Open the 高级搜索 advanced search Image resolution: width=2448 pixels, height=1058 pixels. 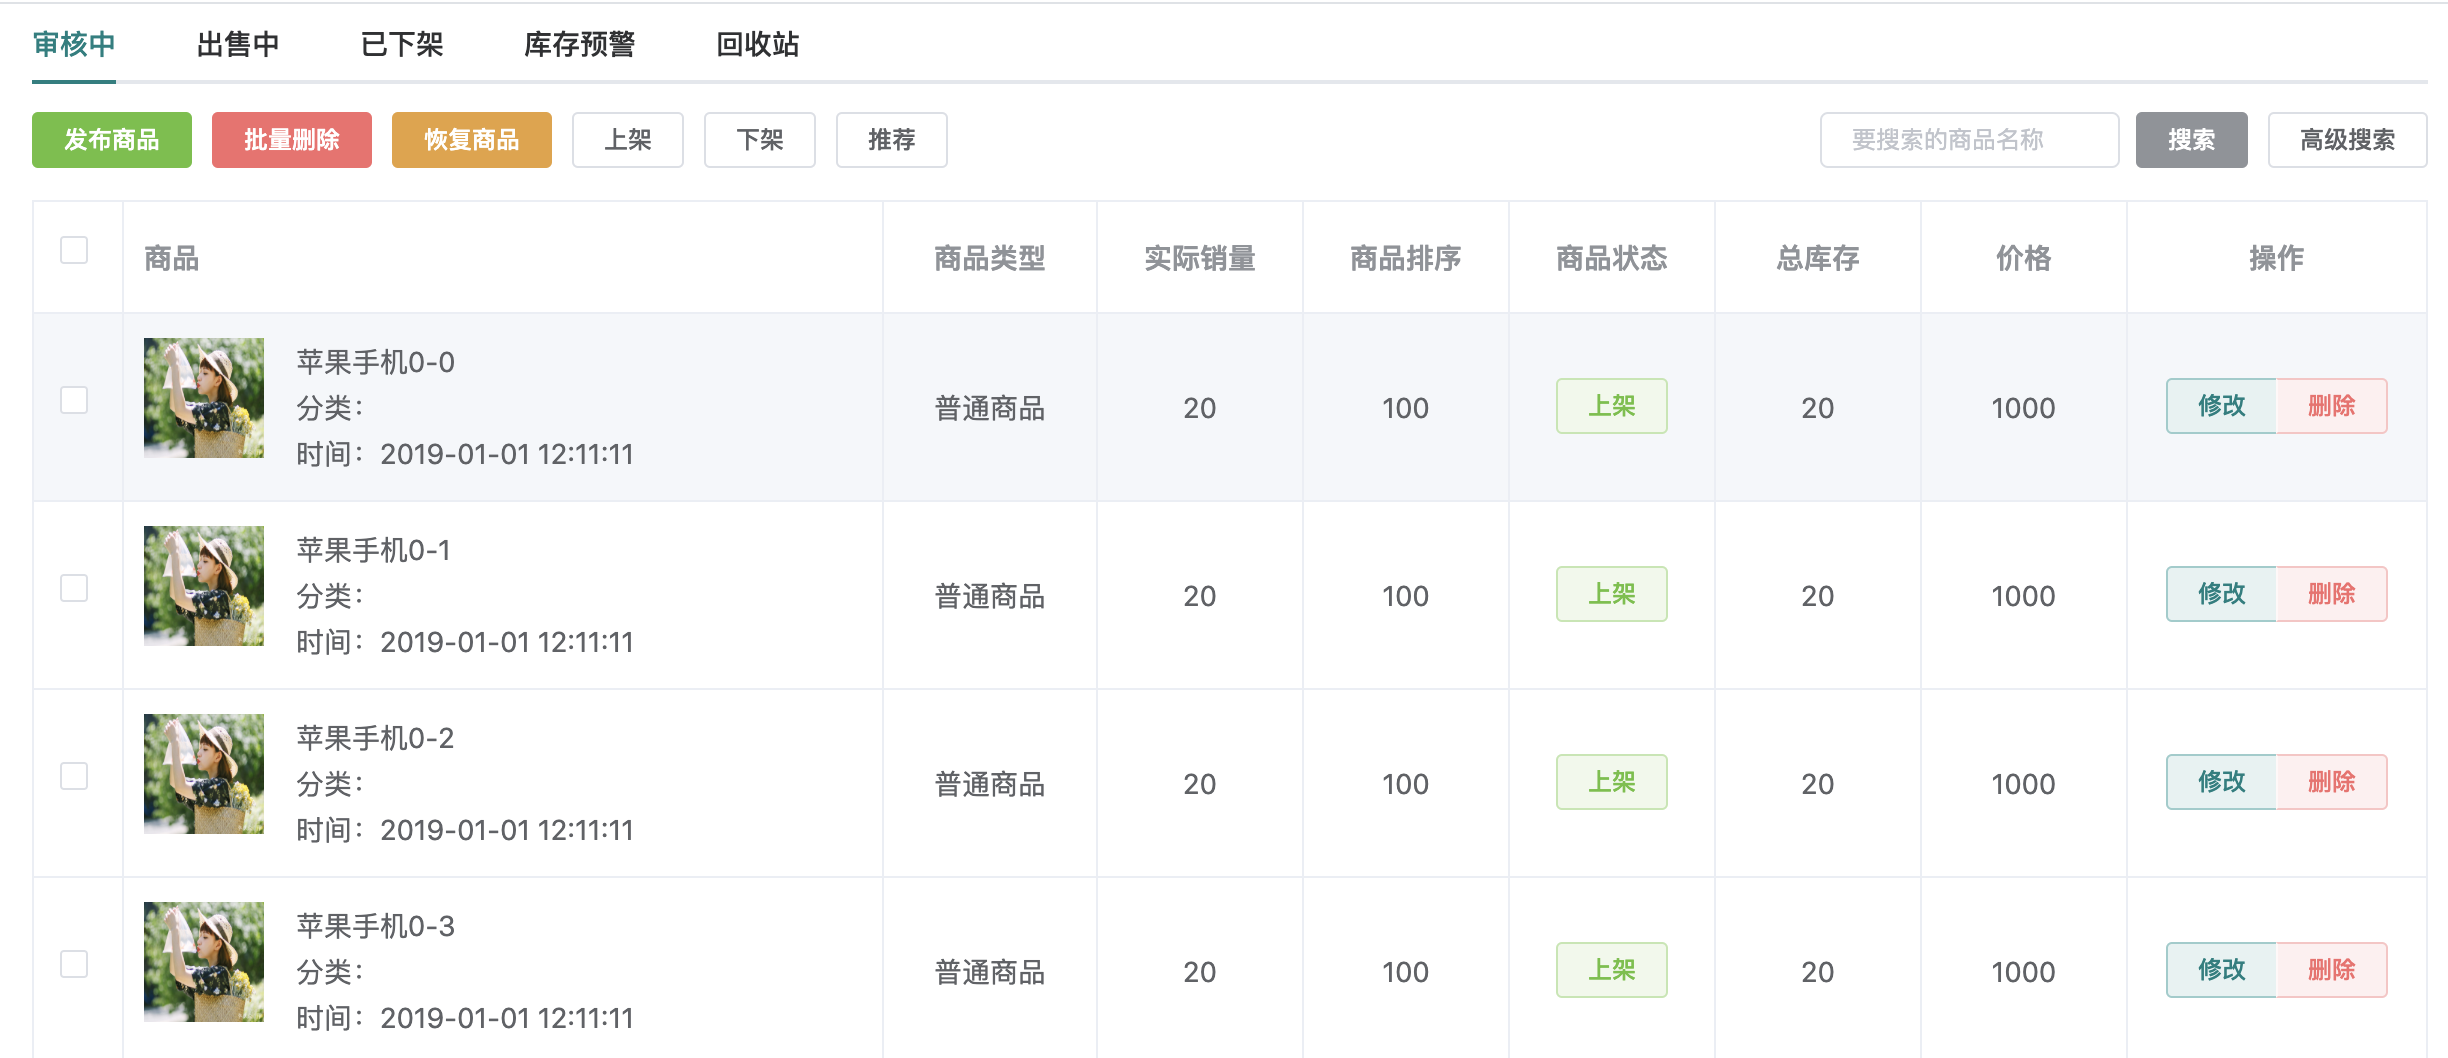coord(2347,140)
